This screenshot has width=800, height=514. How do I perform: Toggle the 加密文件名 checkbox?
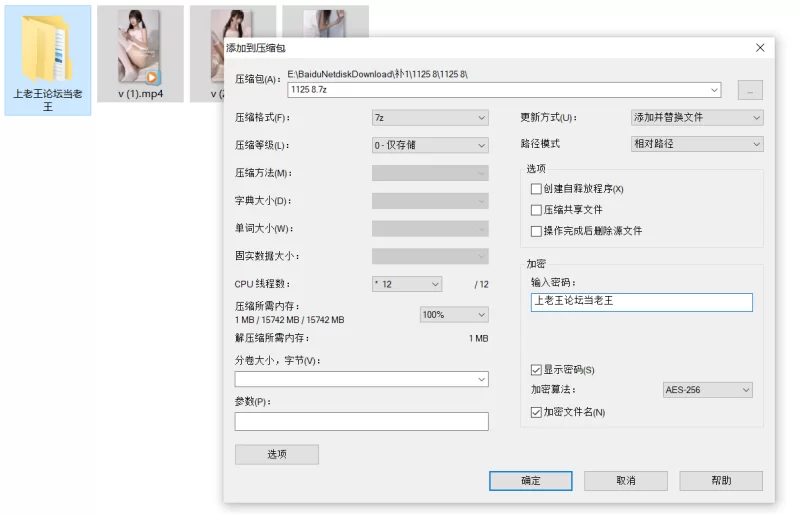(x=536, y=412)
